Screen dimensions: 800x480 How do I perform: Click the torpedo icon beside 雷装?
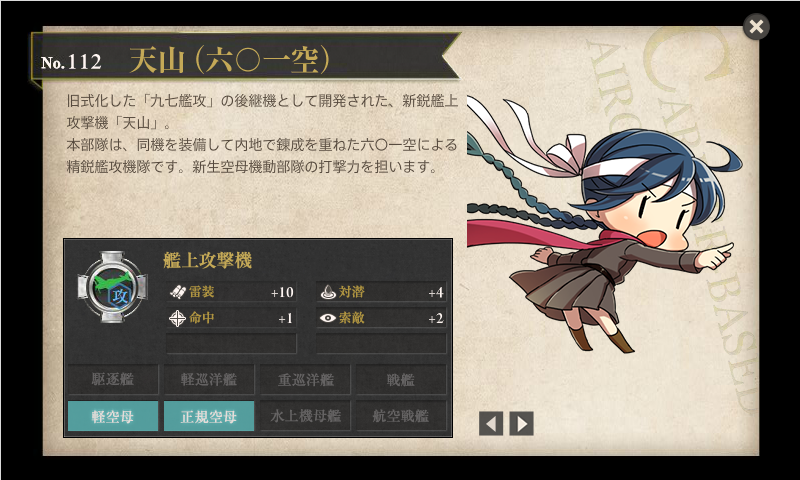178,292
